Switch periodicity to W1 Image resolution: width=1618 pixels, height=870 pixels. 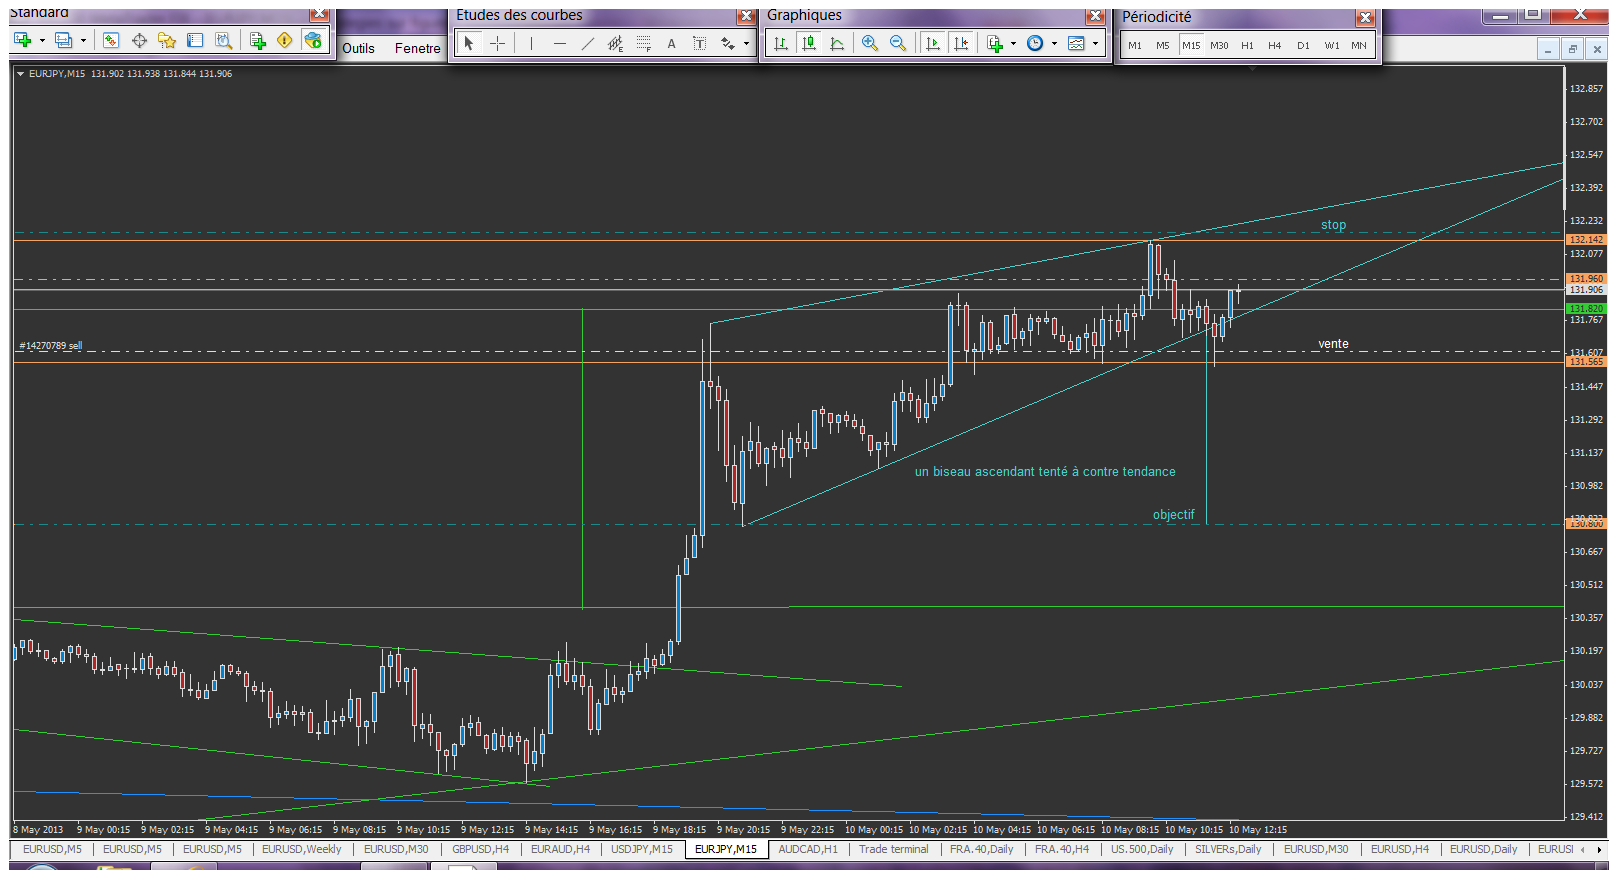pos(1332,45)
